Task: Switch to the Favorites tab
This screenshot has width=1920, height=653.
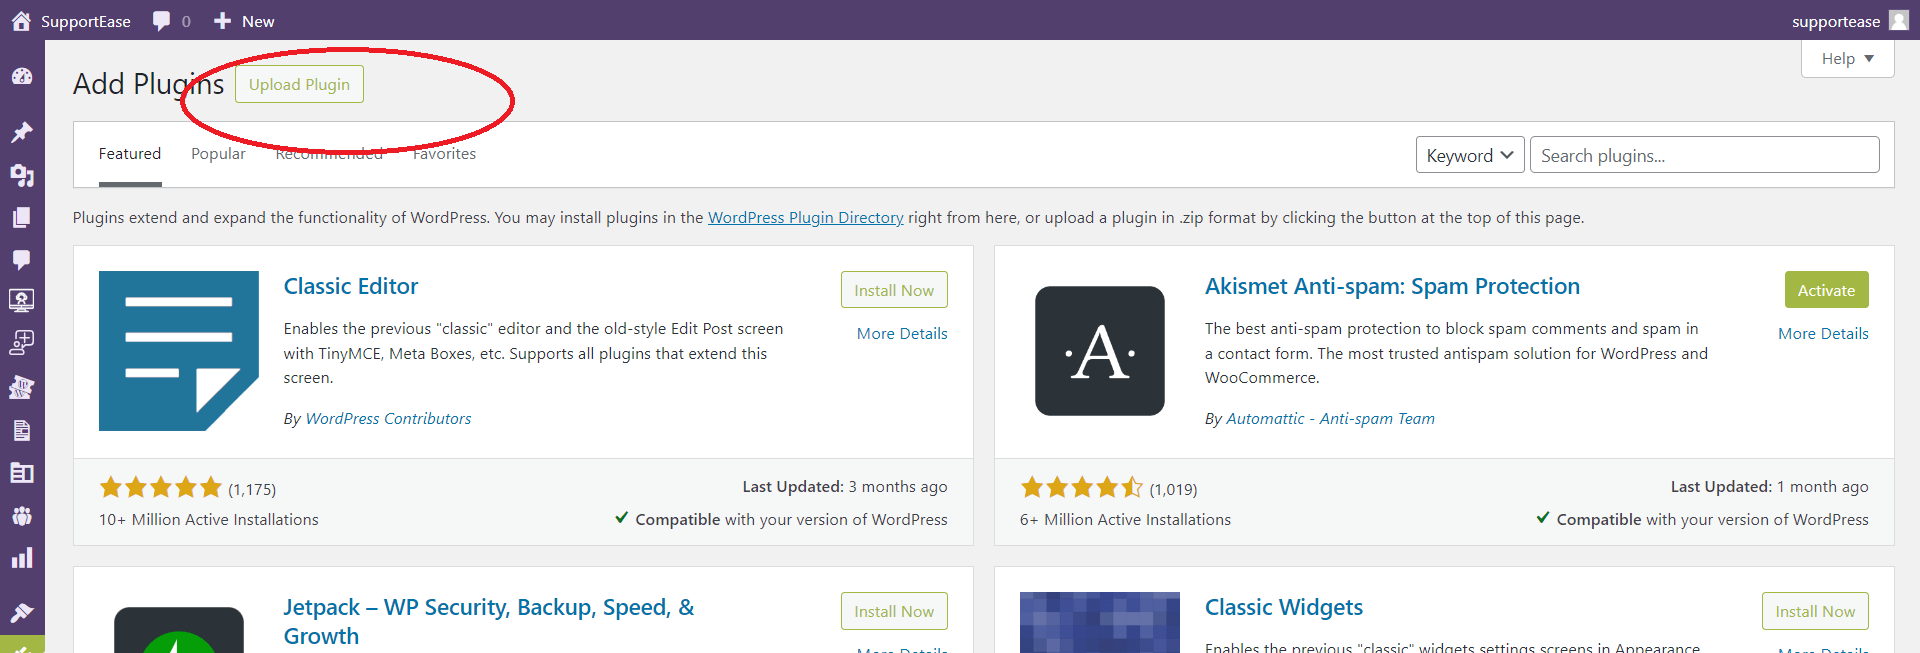Action: [x=444, y=154]
